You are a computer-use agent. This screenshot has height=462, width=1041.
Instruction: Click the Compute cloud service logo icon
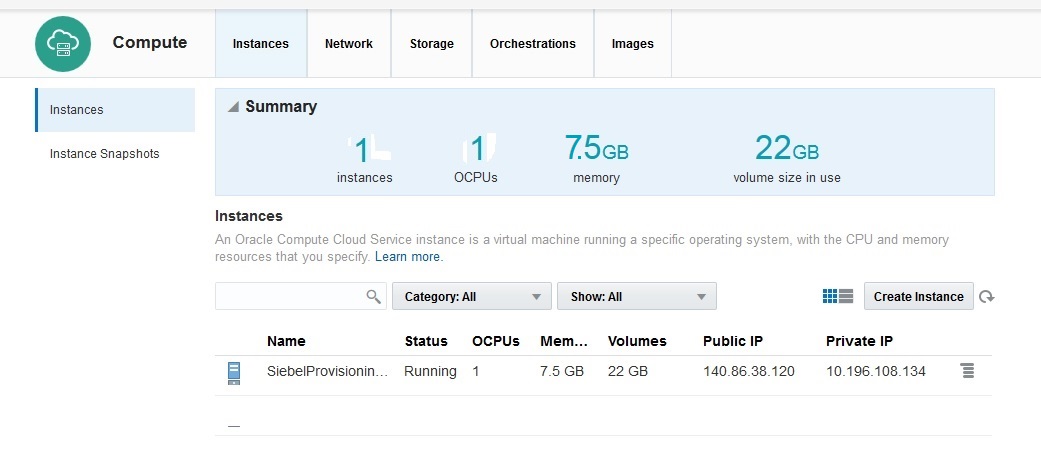(x=63, y=44)
